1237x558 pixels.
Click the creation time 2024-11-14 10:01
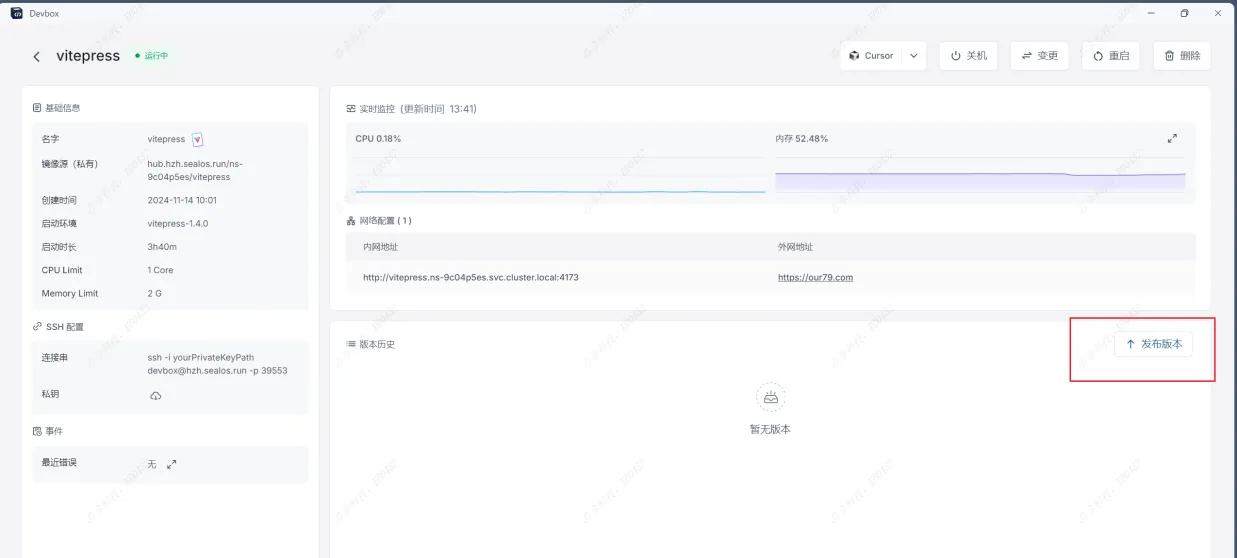[x=182, y=200]
